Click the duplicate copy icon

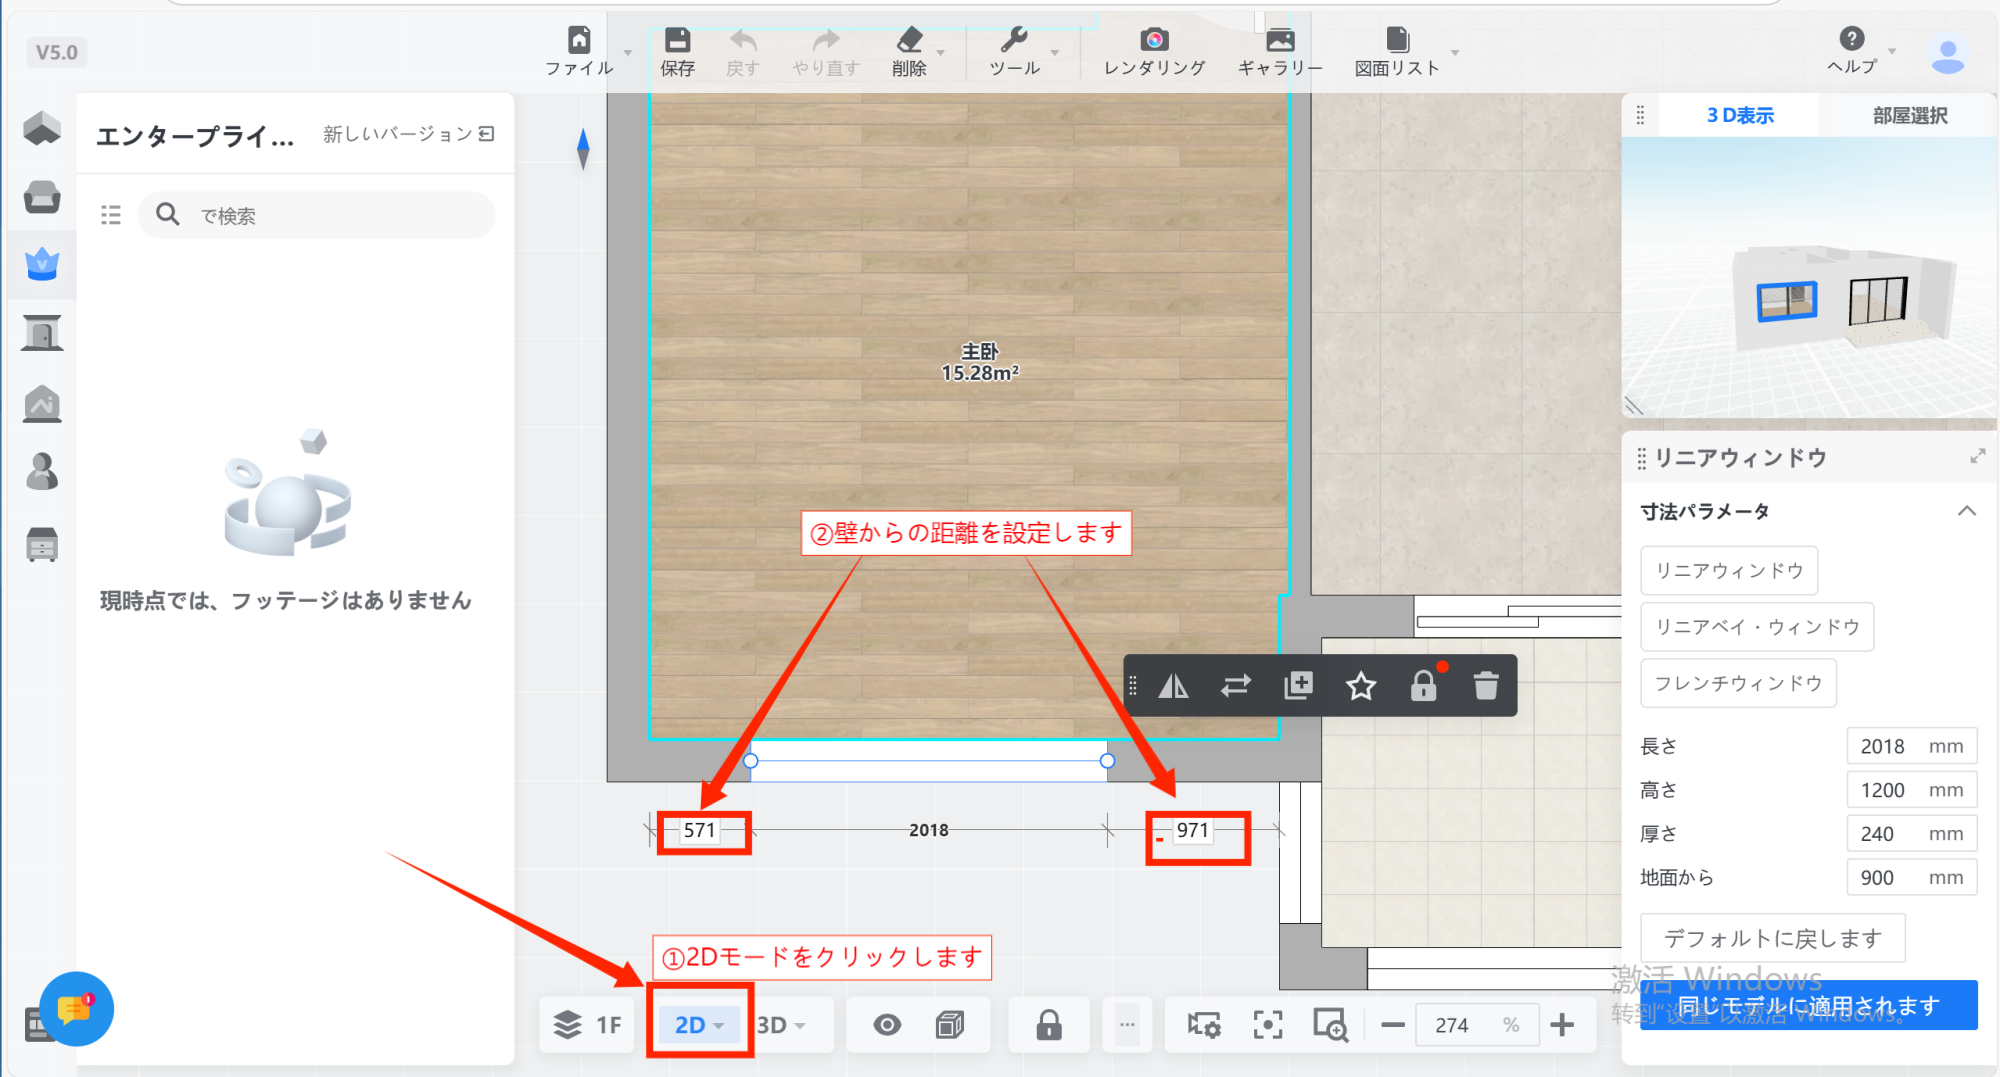pyautogui.click(x=1298, y=686)
